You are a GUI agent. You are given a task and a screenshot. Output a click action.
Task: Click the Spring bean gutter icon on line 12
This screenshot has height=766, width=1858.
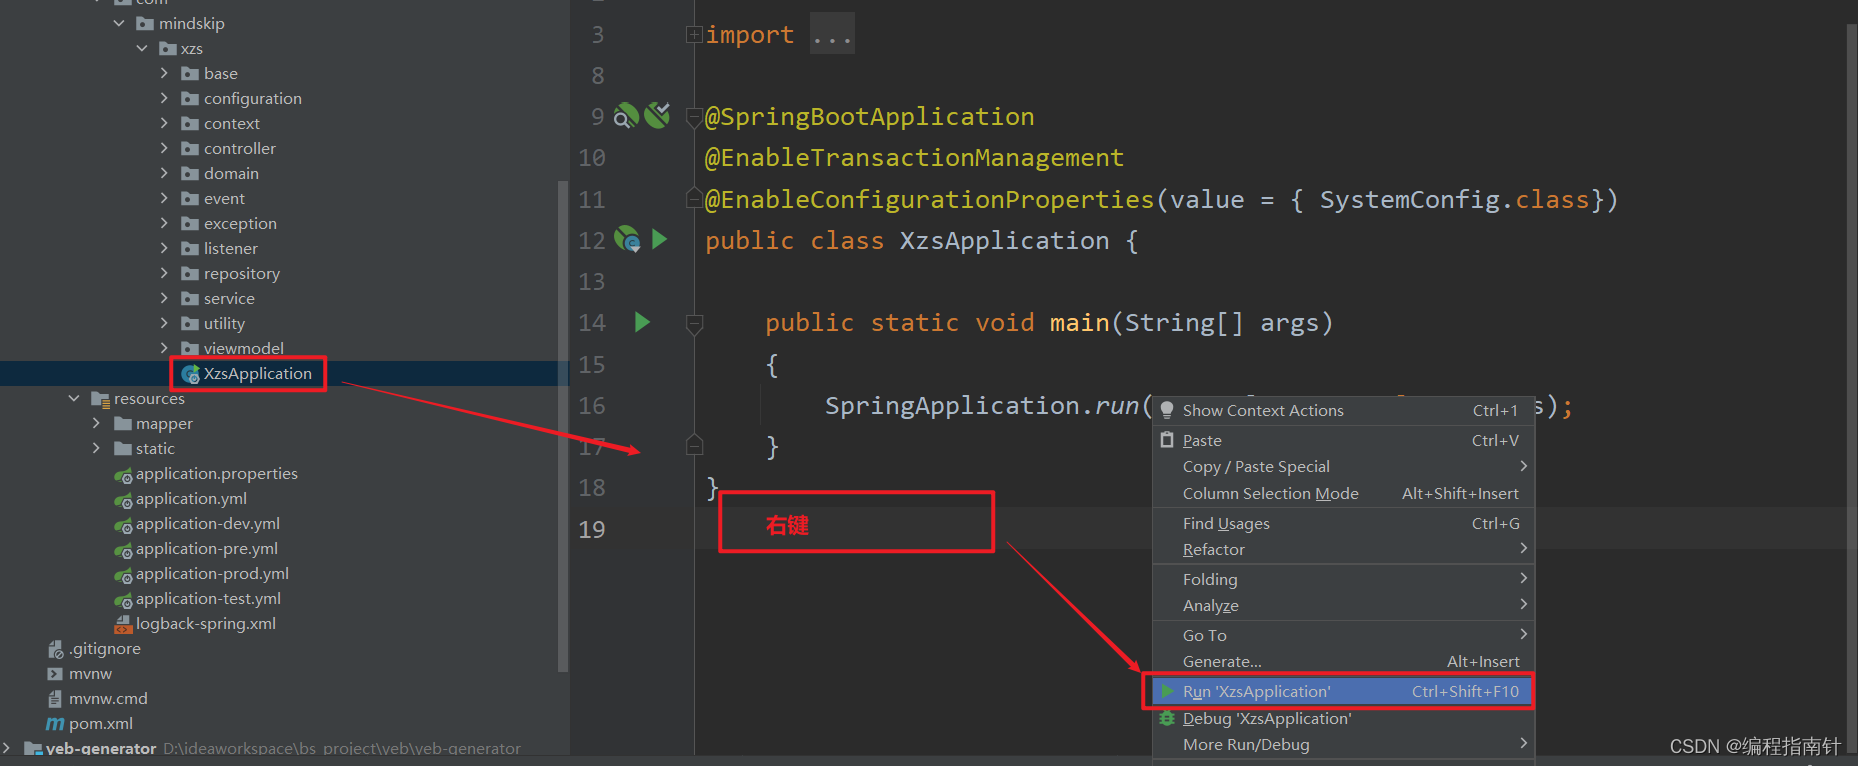click(x=627, y=239)
